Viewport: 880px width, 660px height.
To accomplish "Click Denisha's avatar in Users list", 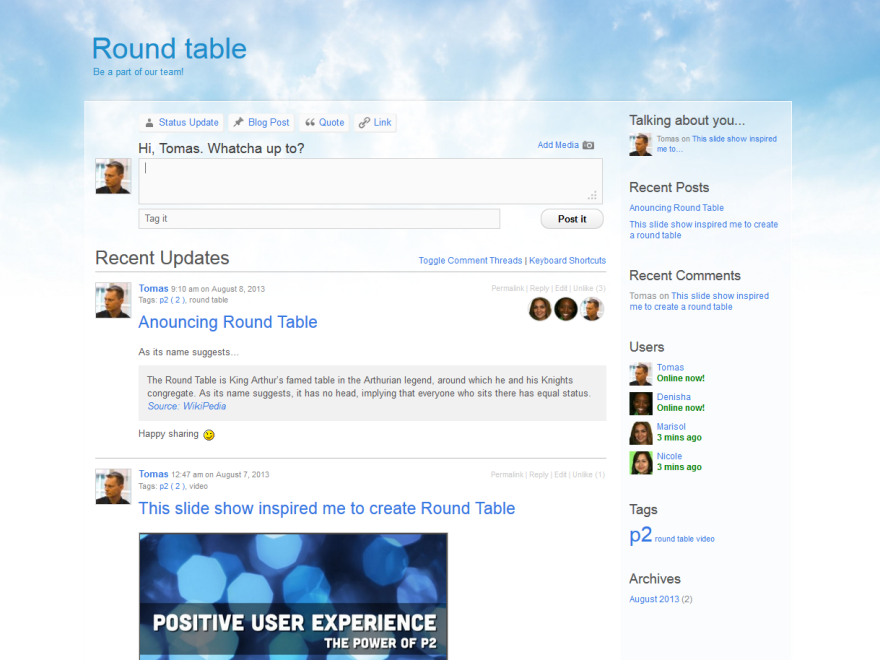I will [641, 403].
